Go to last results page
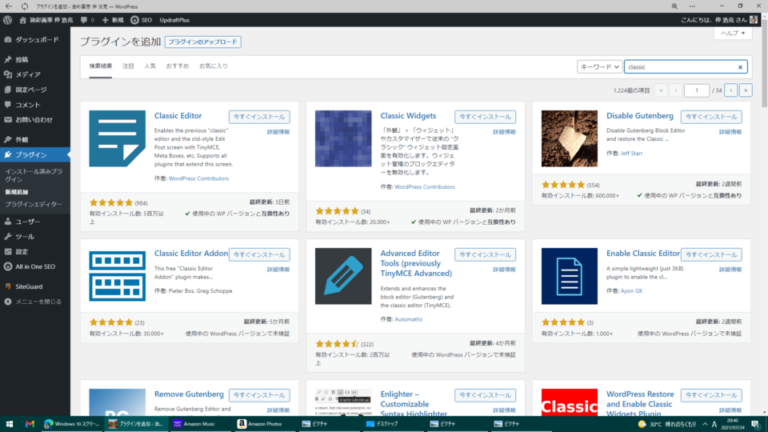This screenshot has width=768, height=432. [x=745, y=91]
